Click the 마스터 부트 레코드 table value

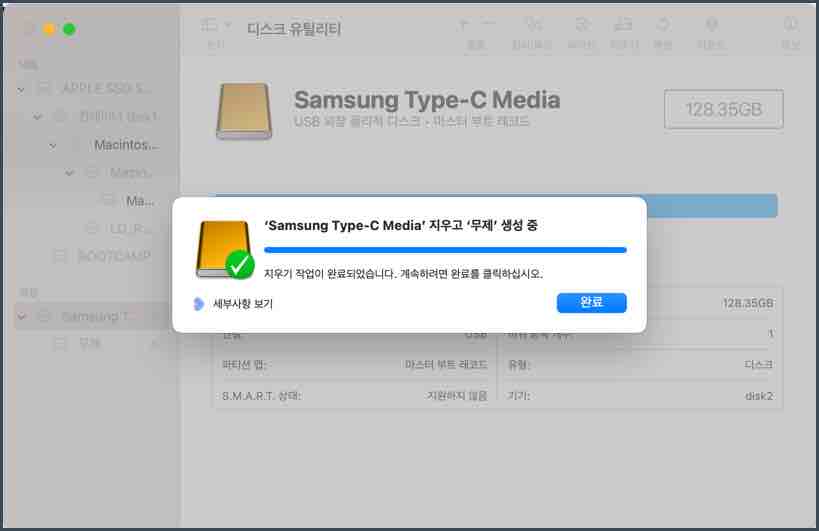[x=446, y=364]
